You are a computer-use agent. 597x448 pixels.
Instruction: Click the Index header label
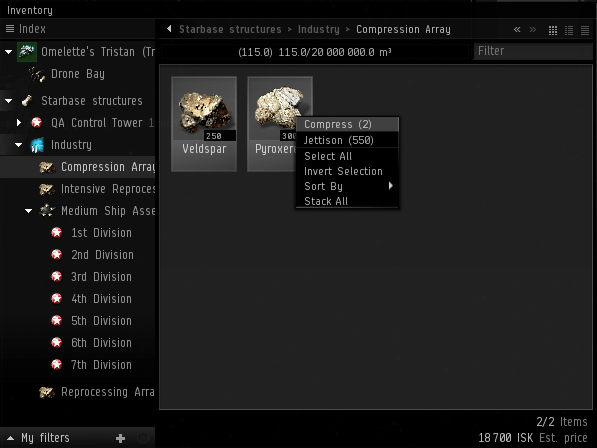[32, 29]
